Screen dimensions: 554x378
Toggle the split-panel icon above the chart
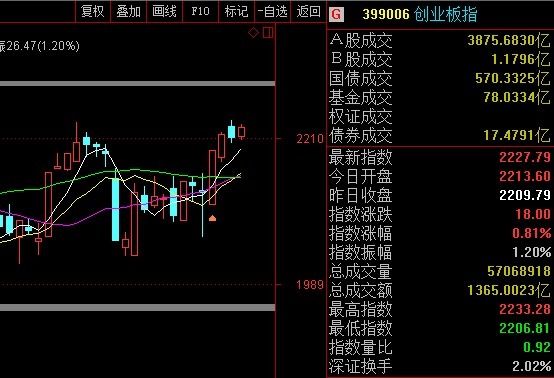pos(268,33)
